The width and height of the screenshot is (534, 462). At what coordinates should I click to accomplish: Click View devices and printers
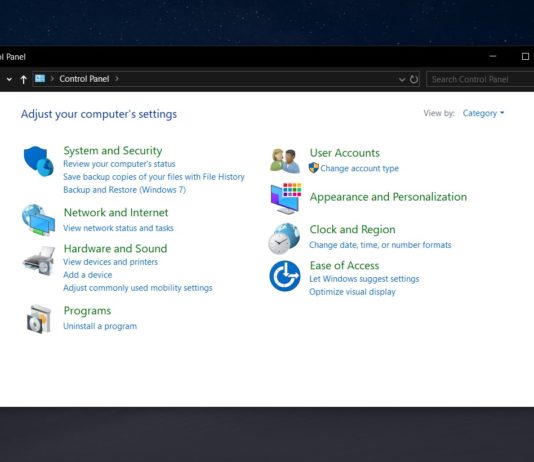tap(111, 262)
